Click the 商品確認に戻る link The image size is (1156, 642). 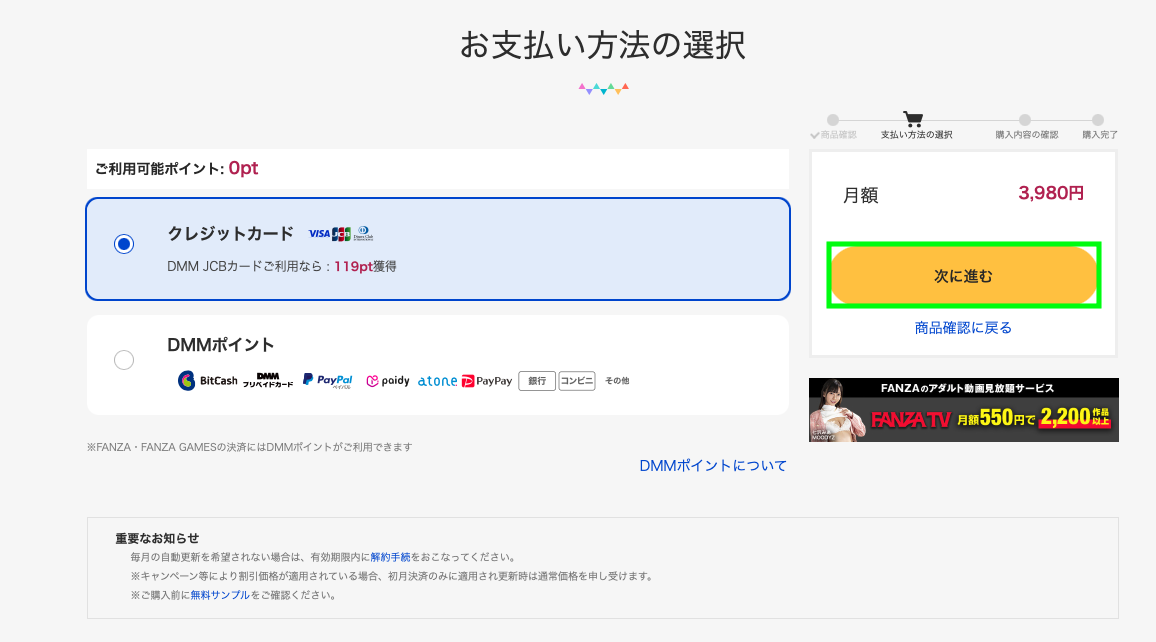point(963,328)
